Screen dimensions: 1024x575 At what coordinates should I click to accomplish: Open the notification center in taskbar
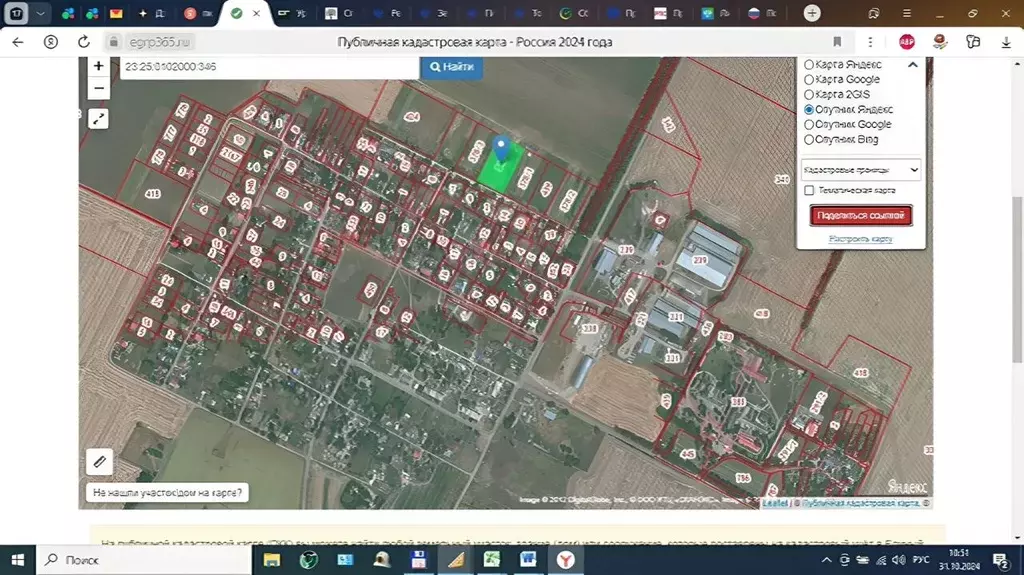(1000, 560)
